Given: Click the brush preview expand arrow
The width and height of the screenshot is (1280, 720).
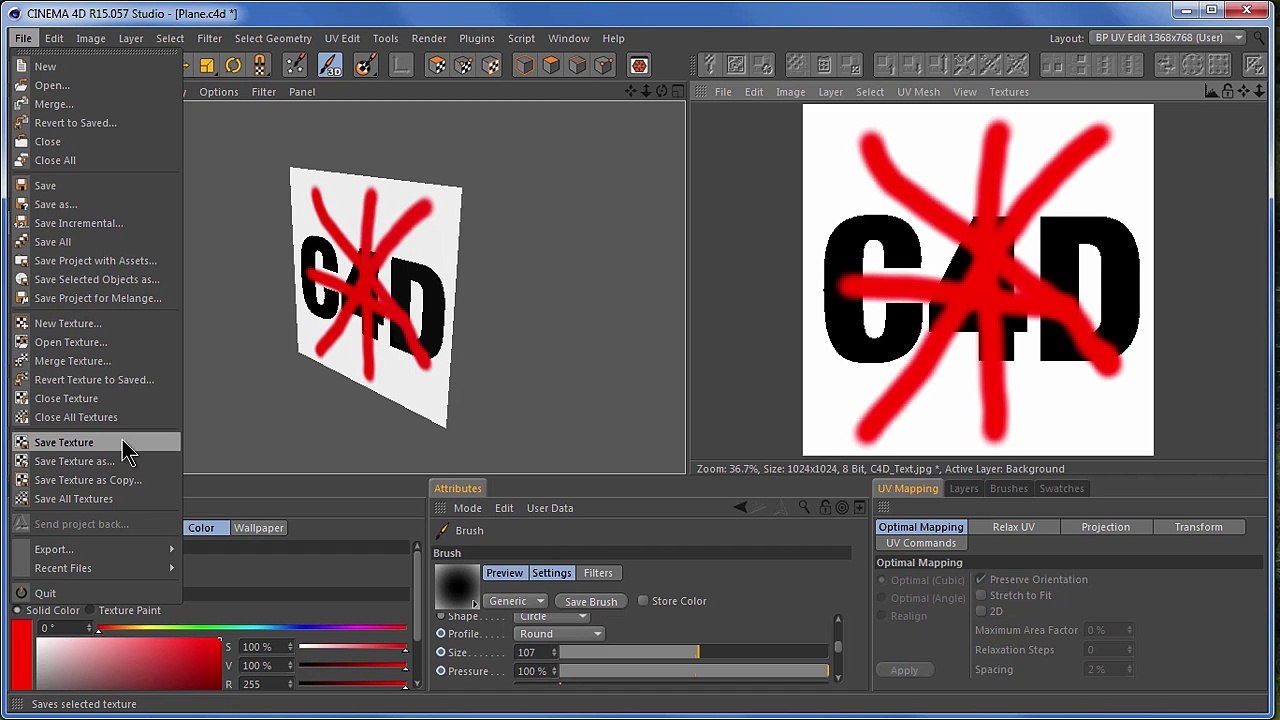Looking at the screenshot, I should (x=475, y=604).
